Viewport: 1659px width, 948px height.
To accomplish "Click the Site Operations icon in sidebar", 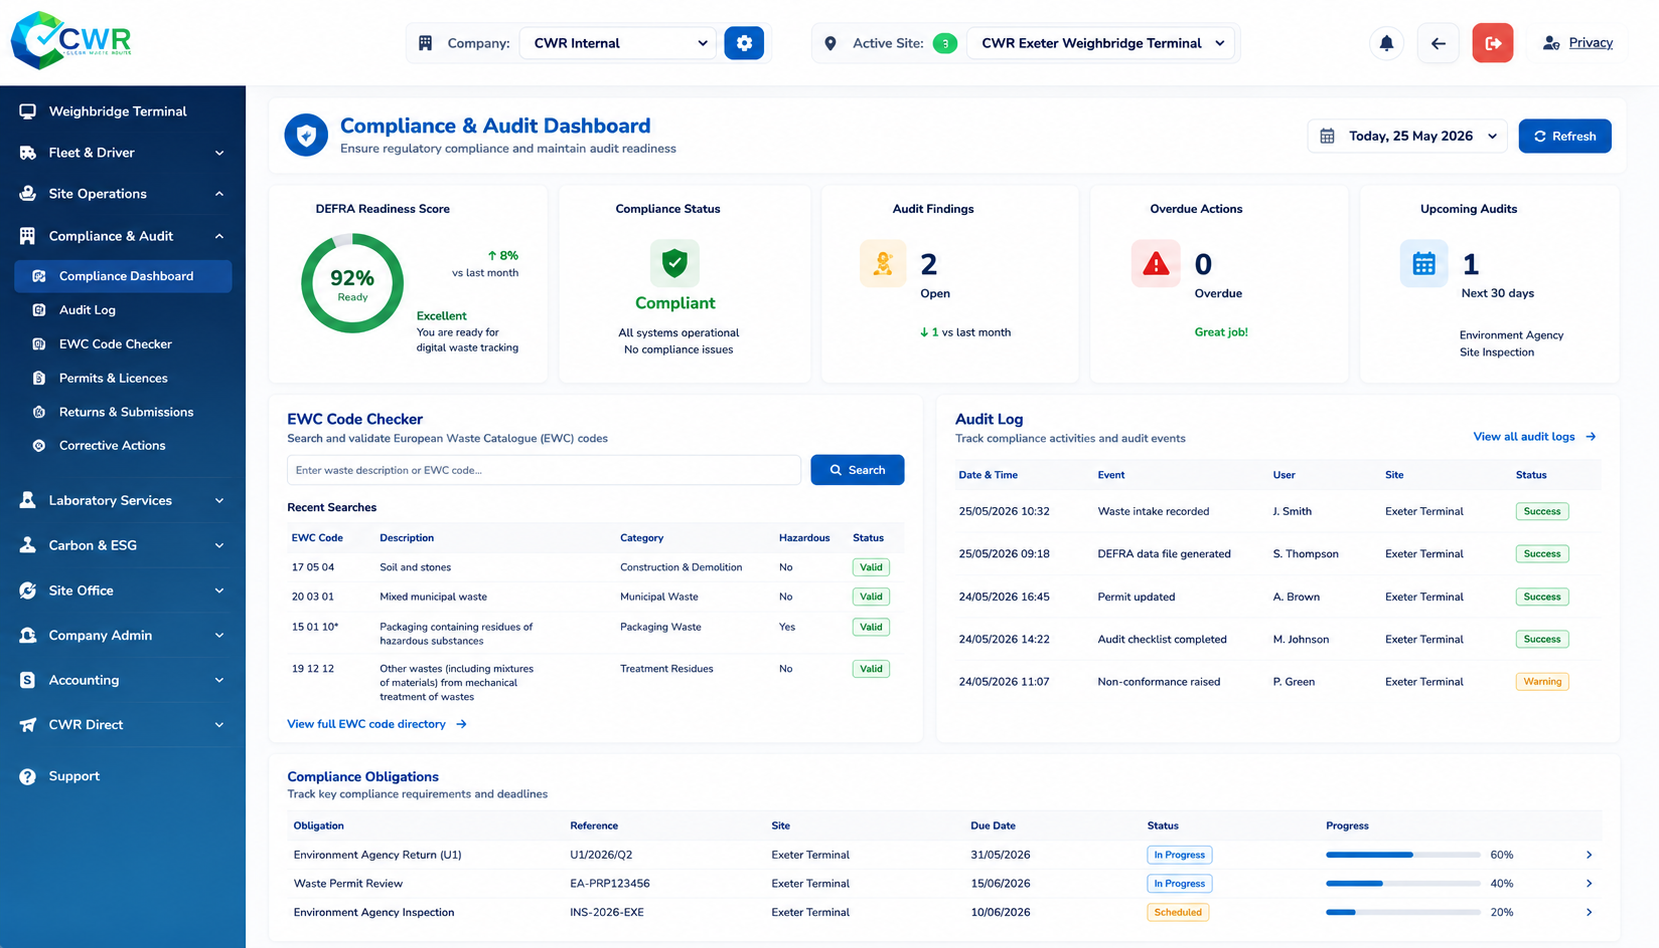I will click(27, 193).
